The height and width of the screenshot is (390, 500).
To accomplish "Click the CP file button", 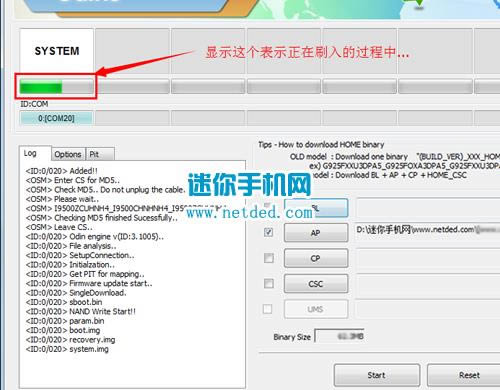I will point(316,258).
